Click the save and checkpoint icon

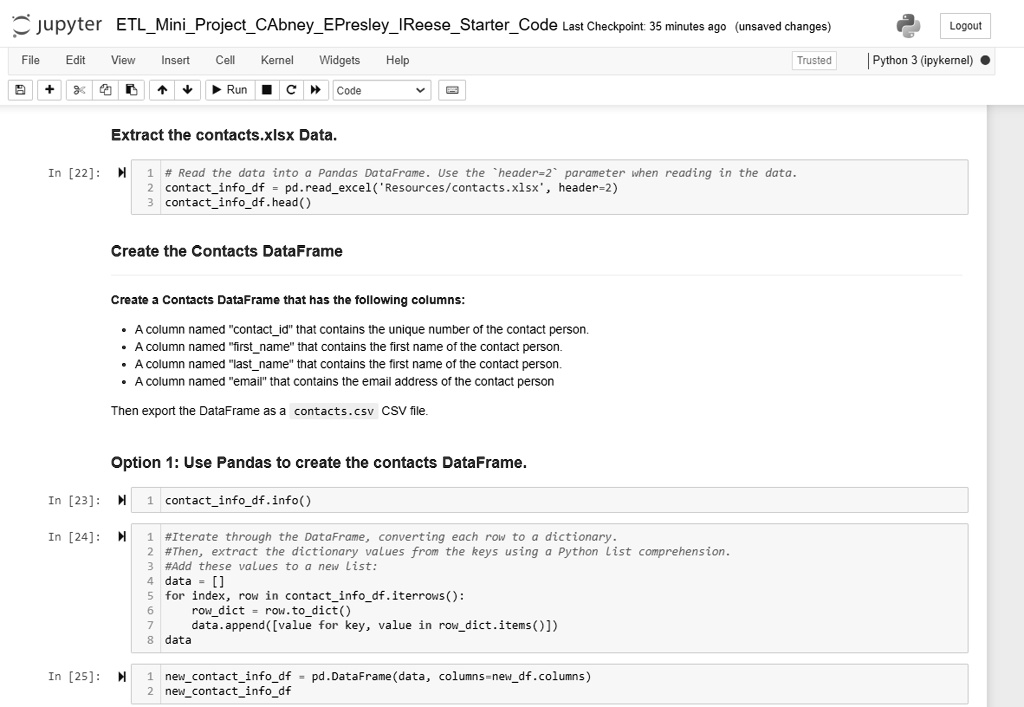pyautogui.click(x=20, y=90)
